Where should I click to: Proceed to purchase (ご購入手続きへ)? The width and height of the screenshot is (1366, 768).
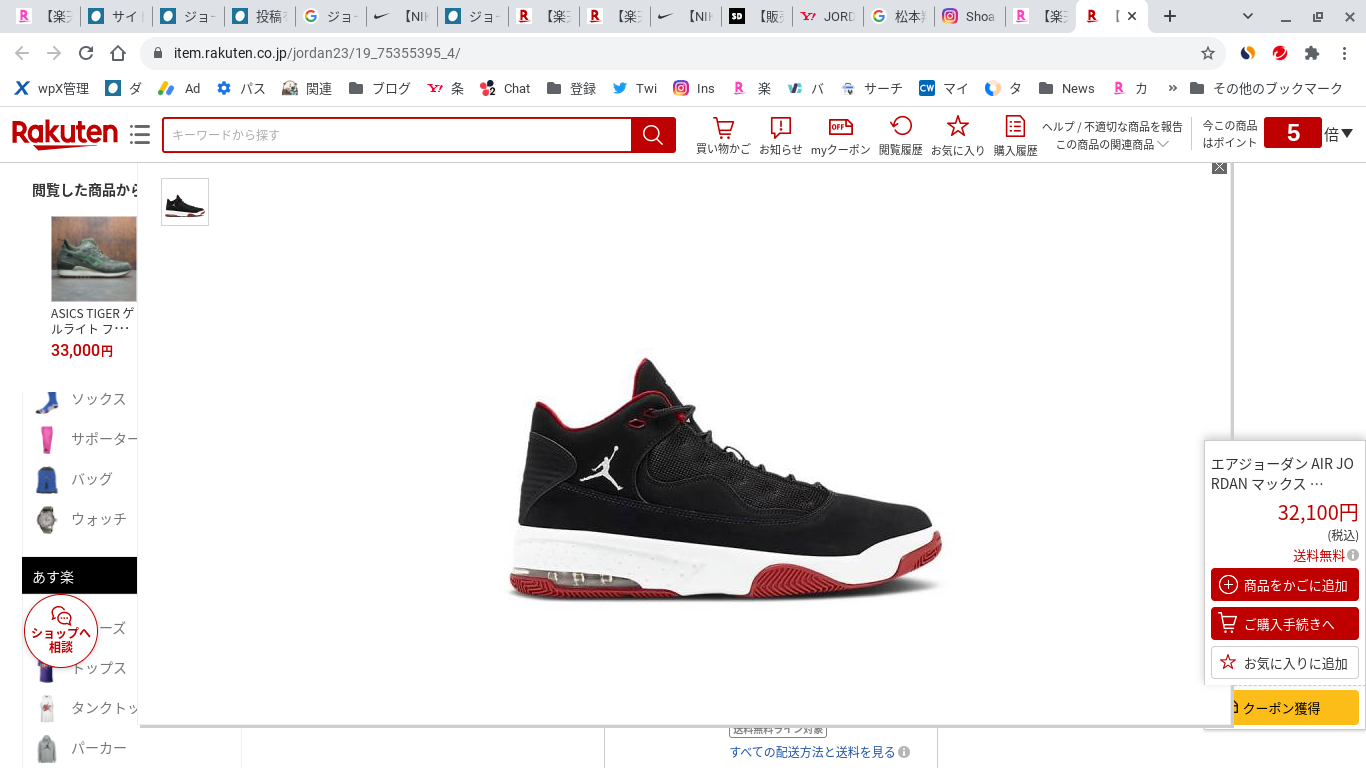pyautogui.click(x=1285, y=624)
